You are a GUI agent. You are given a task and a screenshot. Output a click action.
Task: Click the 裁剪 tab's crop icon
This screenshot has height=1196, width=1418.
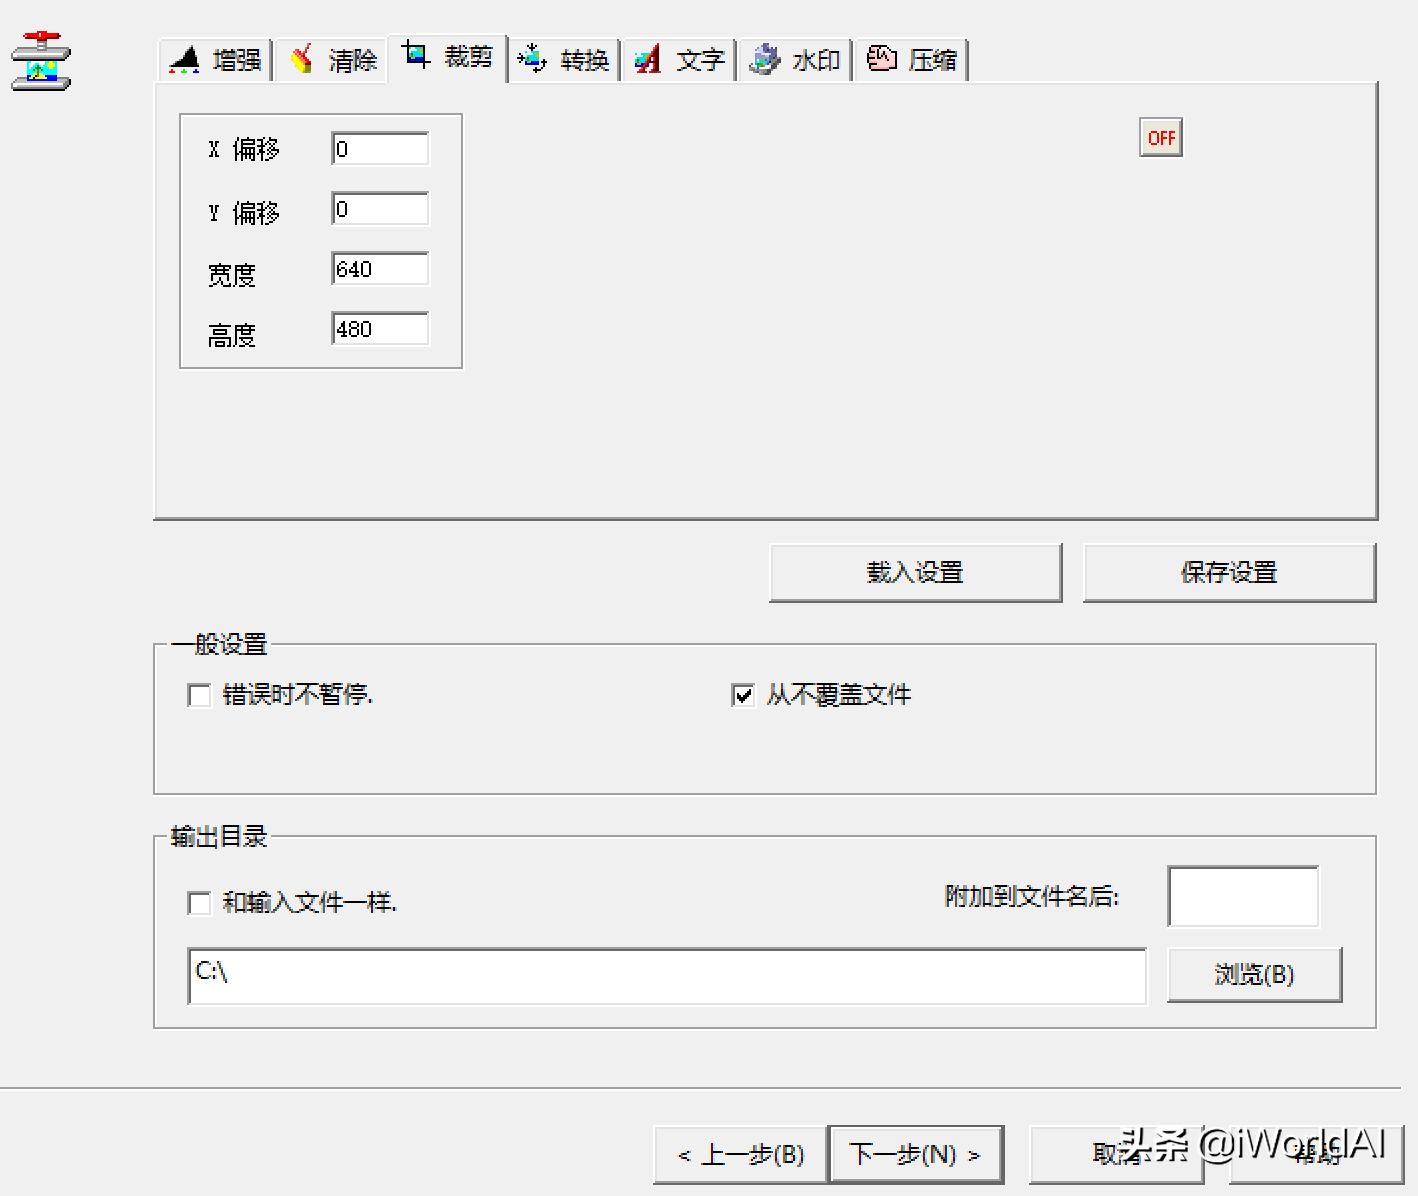point(416,54)
